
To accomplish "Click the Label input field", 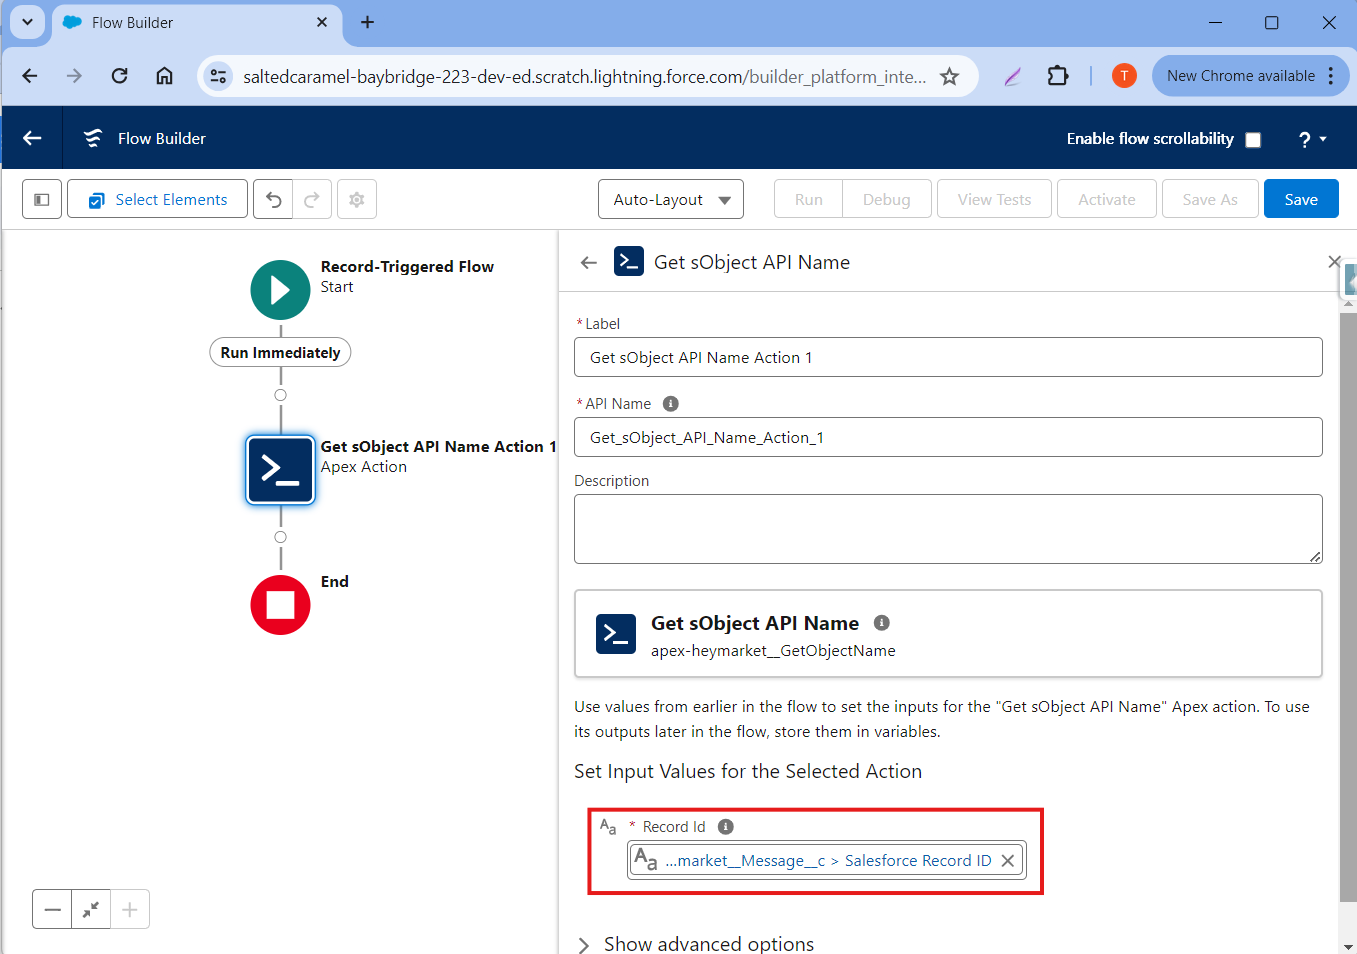I will (948, 357).
